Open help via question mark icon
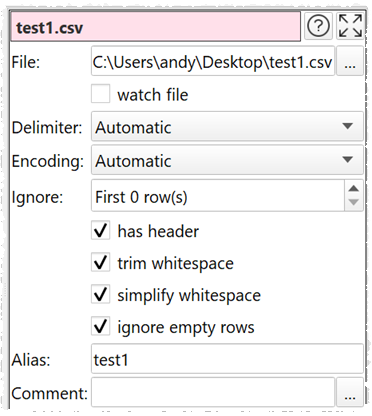The image size is (372, 416). pos(318,26)
